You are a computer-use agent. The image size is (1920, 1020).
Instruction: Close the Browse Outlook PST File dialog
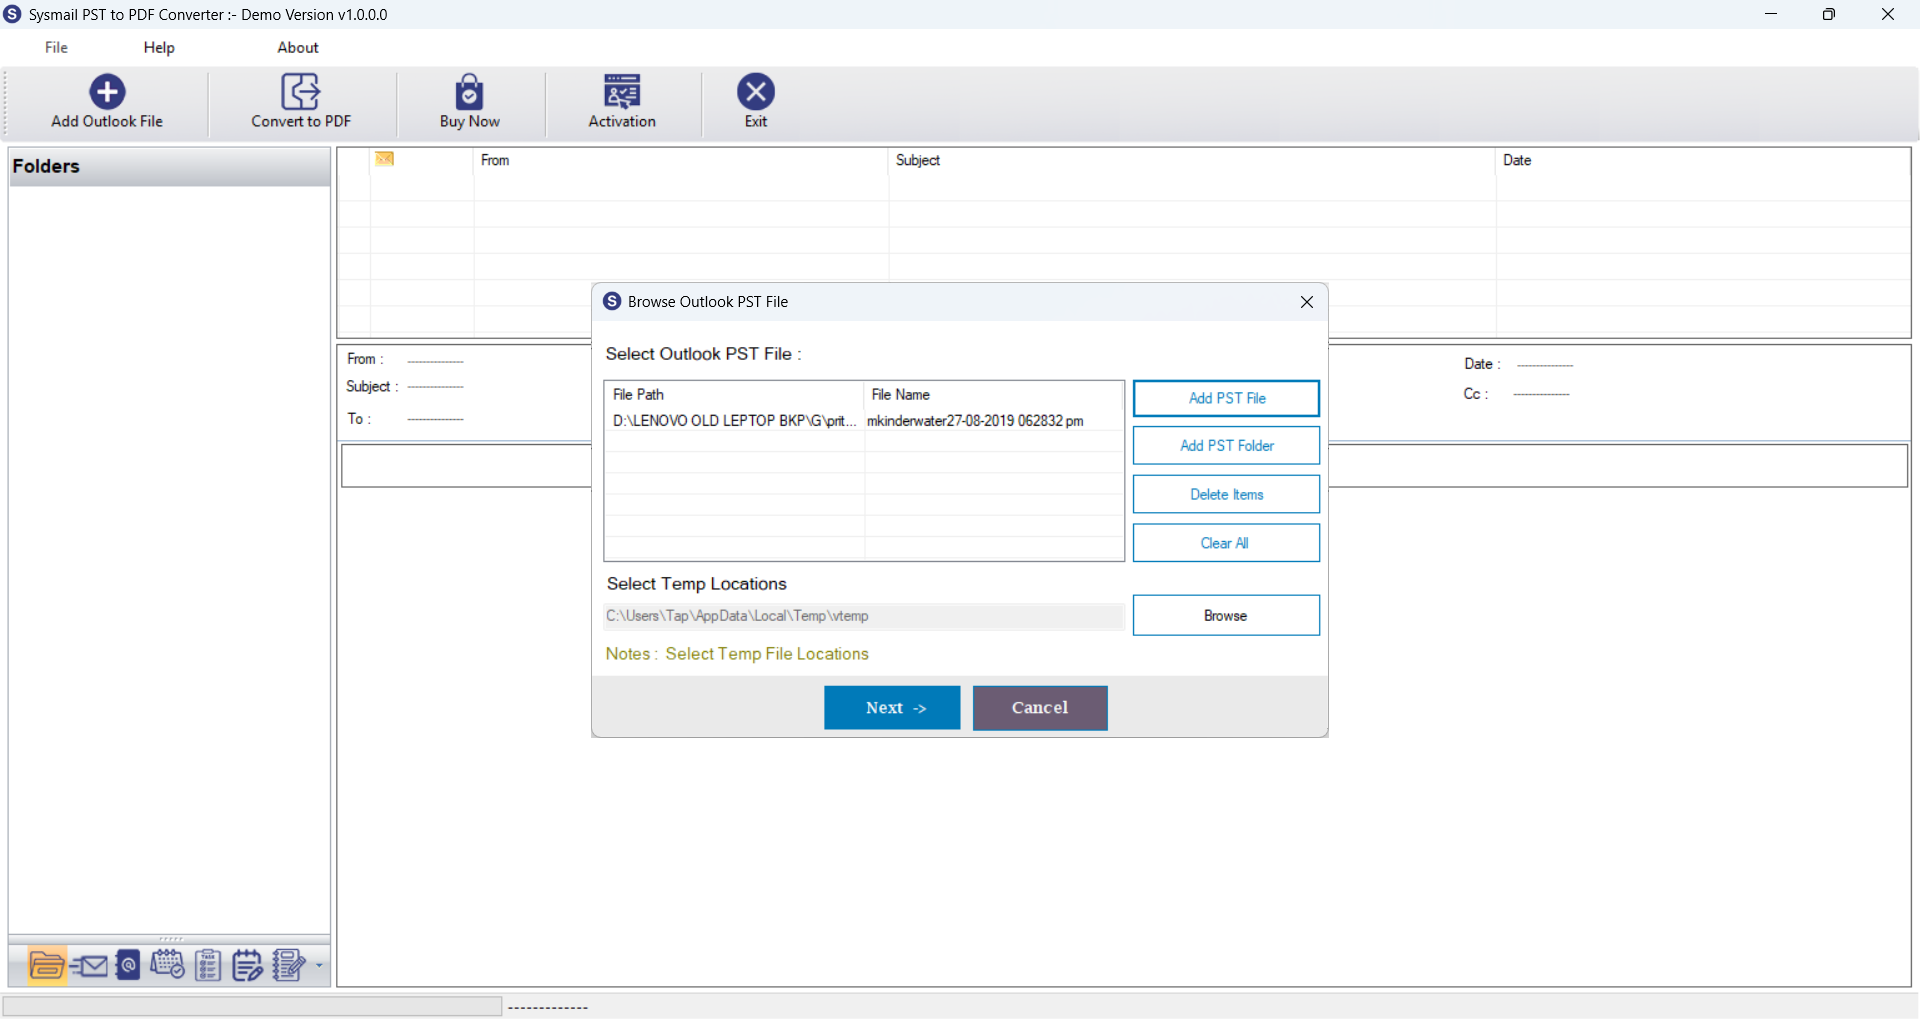pyautogui.click(x=1306, y=302)
